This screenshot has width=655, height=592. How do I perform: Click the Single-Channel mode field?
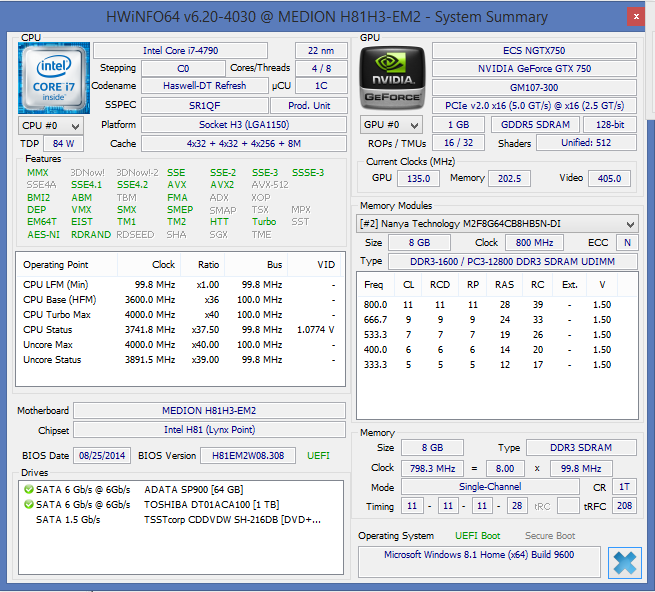pyautogui.click(x=490, y=487)
